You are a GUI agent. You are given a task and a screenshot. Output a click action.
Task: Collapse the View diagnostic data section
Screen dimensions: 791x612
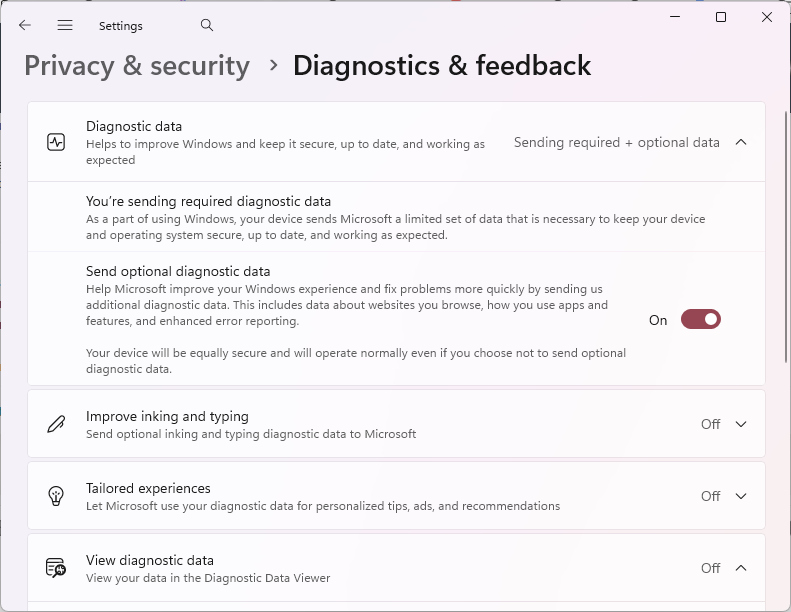point(741,568)
